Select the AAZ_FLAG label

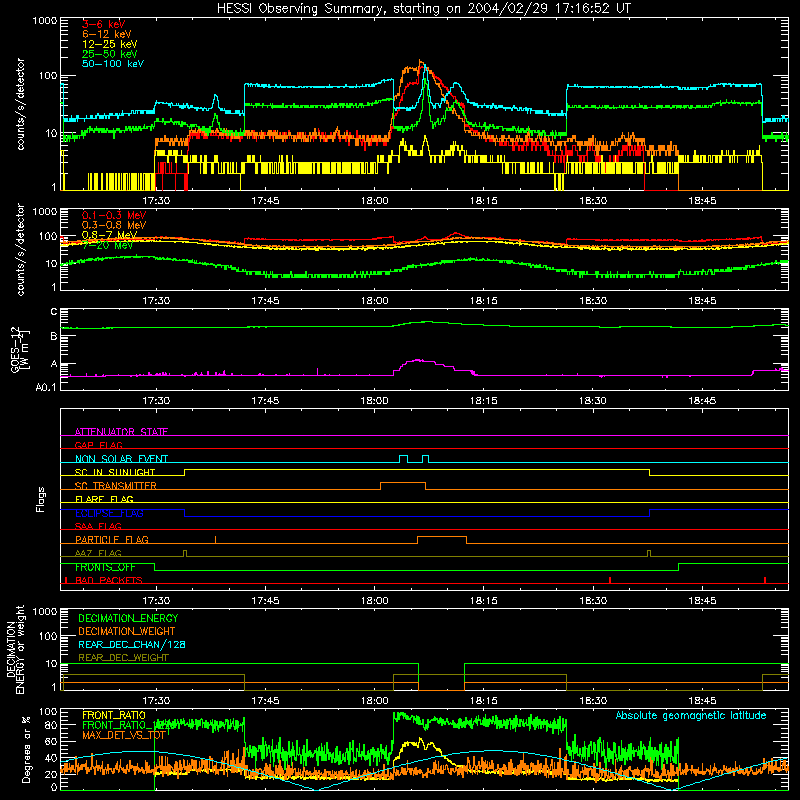[98, 553]
